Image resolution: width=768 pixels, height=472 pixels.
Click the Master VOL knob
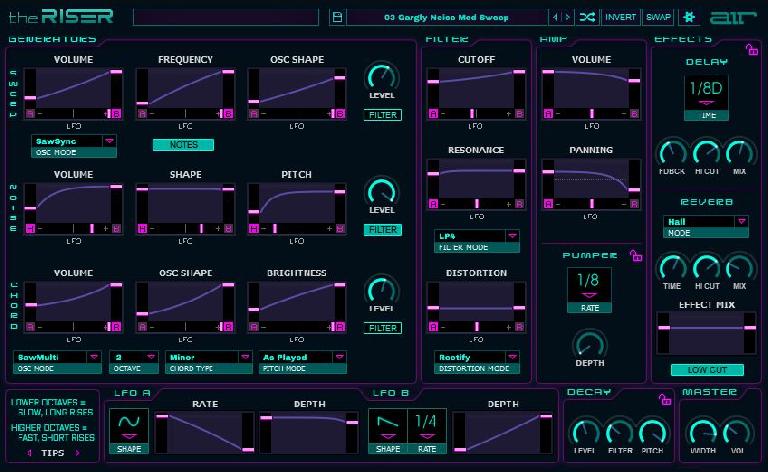point(737,431)
